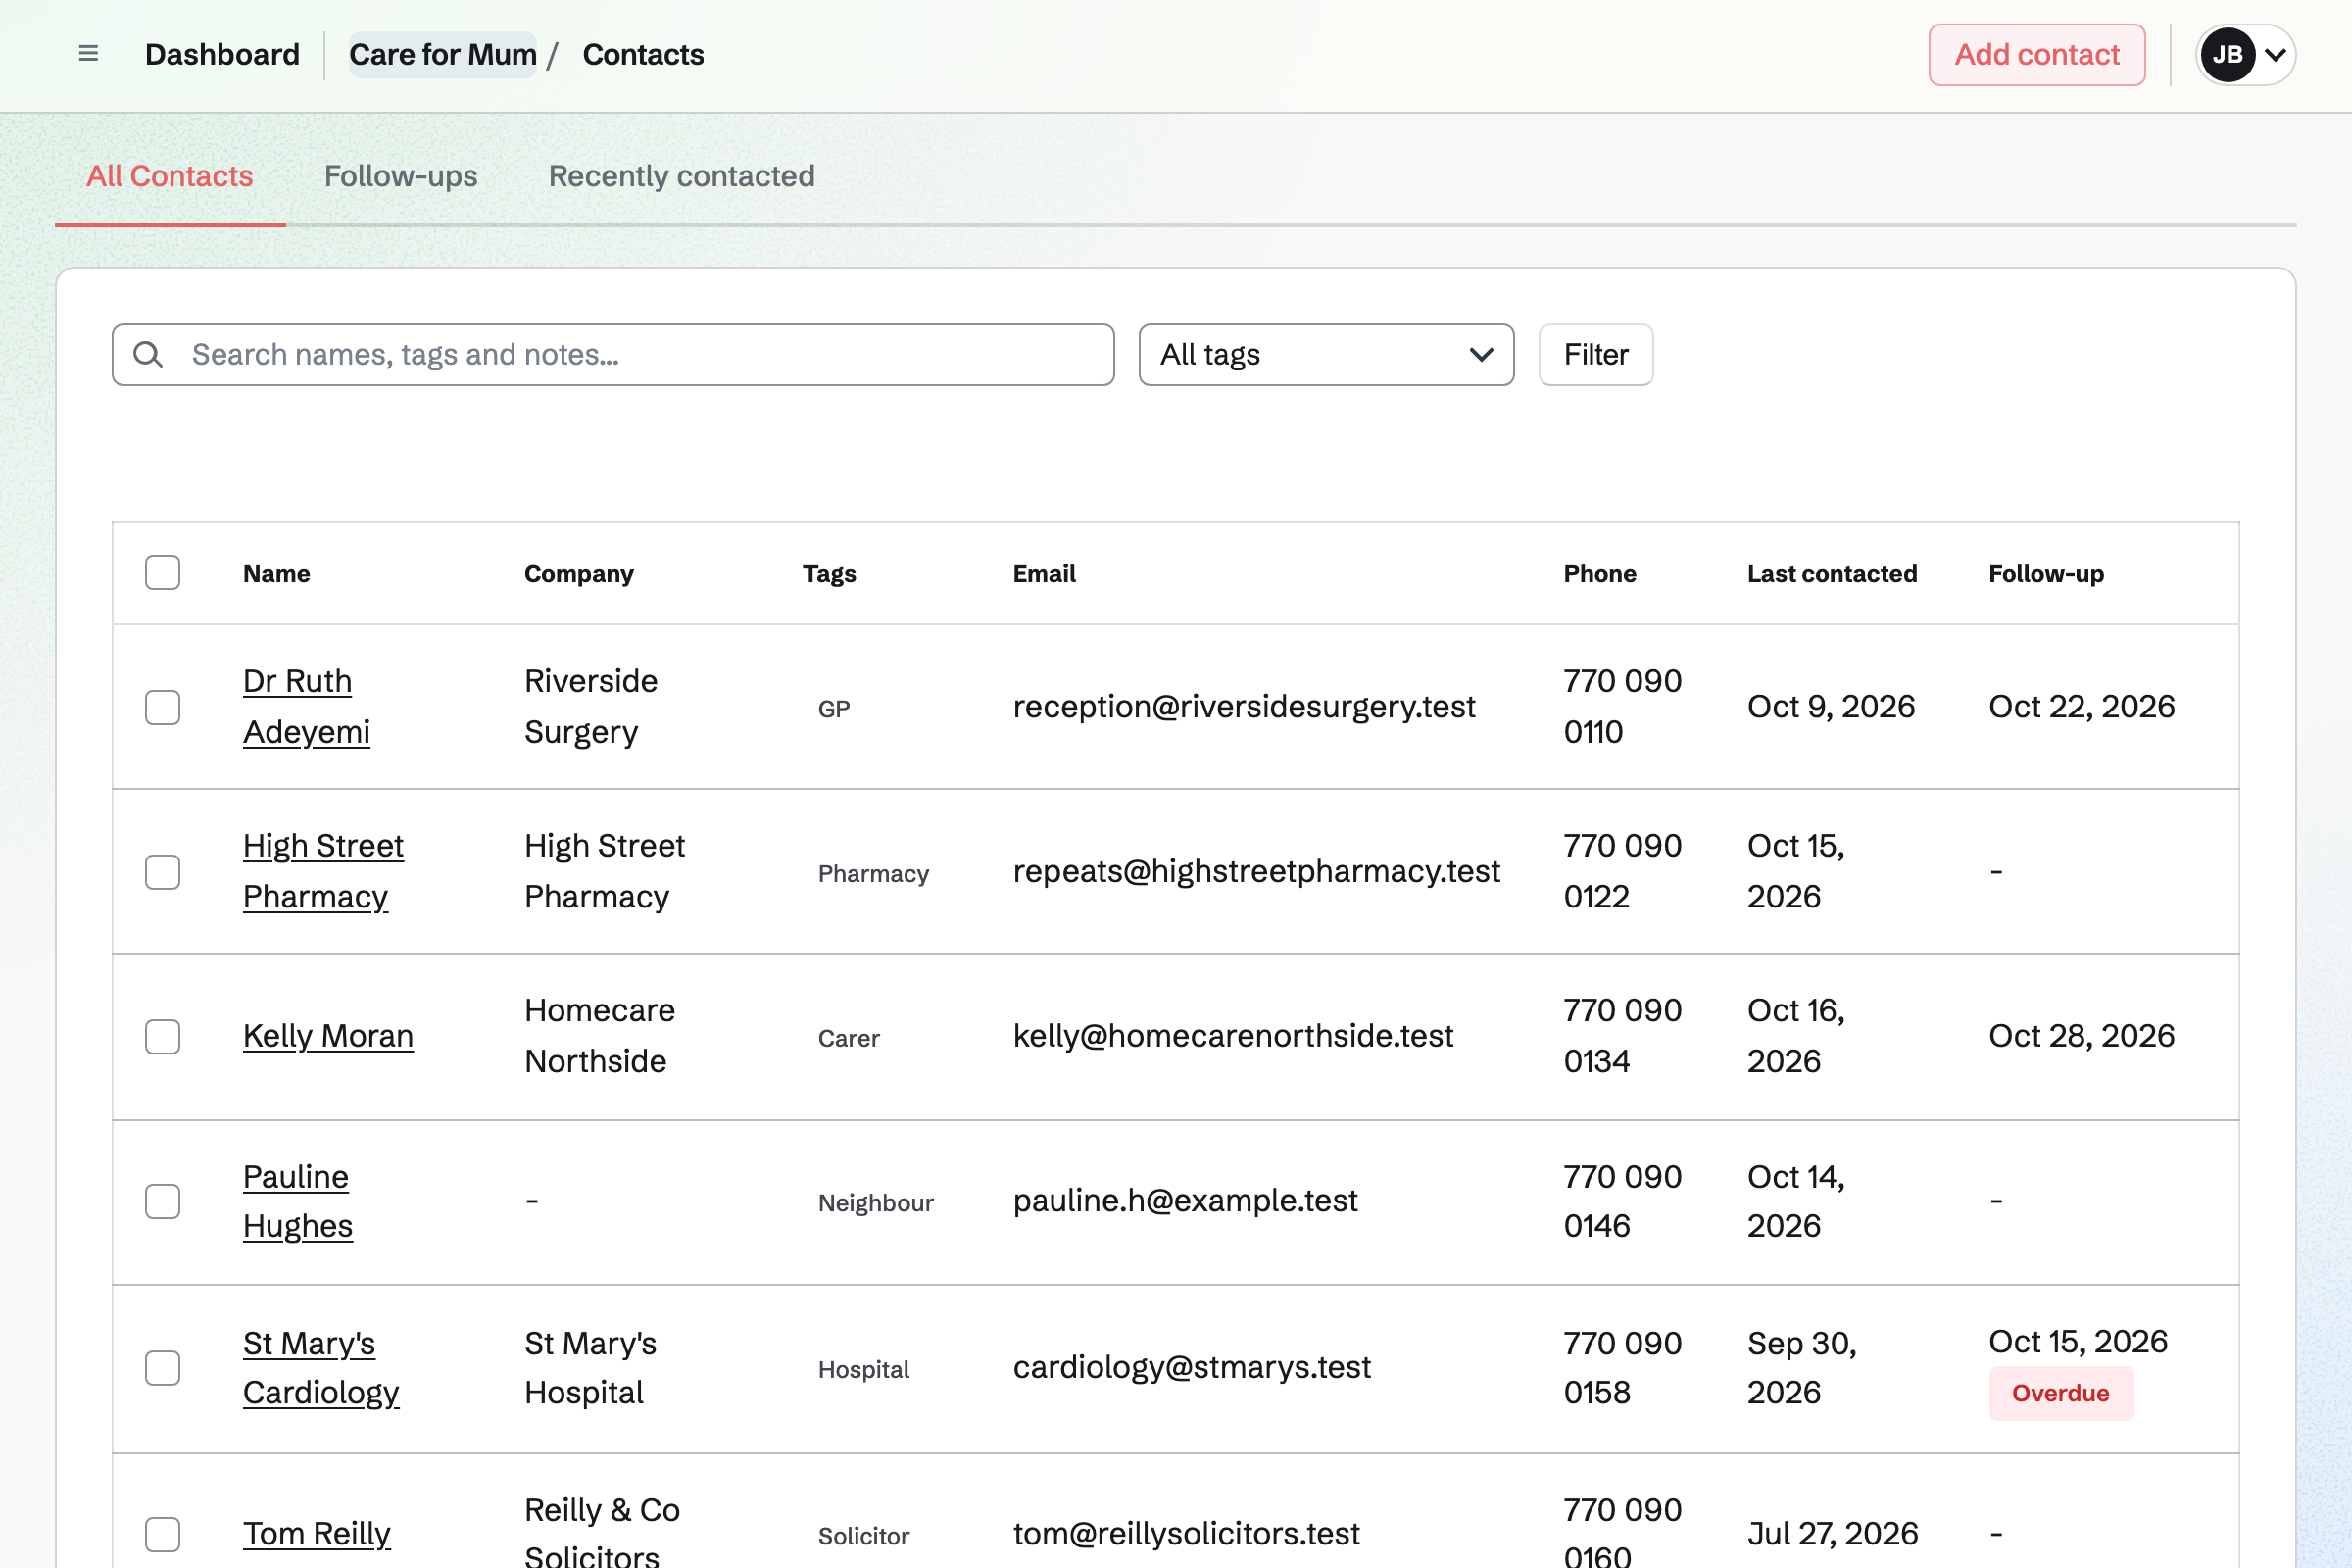Select the Kelly Moran row checkbox
Viewport: 2352px width, 1568px height.
pos(162,1037)
